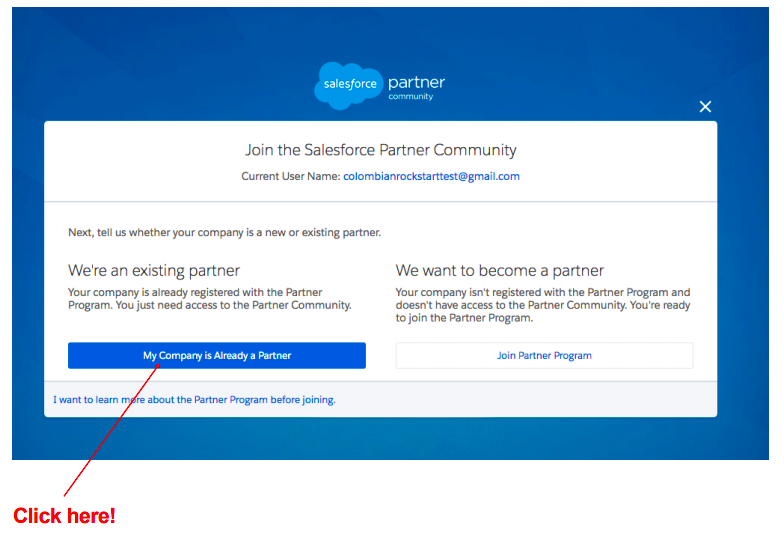Click the 'already registered' existing partner description
784x536 pixels.
pyautogui.click(x=210, y=299)
